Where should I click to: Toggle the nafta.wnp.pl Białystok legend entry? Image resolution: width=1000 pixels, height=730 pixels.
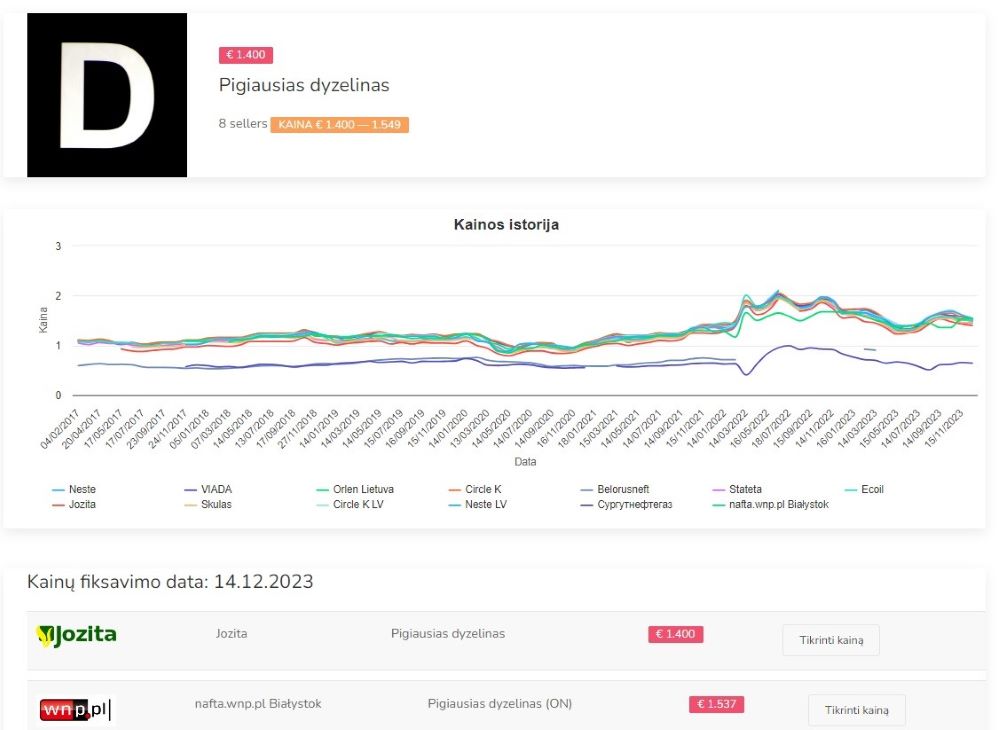coord(770,504)
